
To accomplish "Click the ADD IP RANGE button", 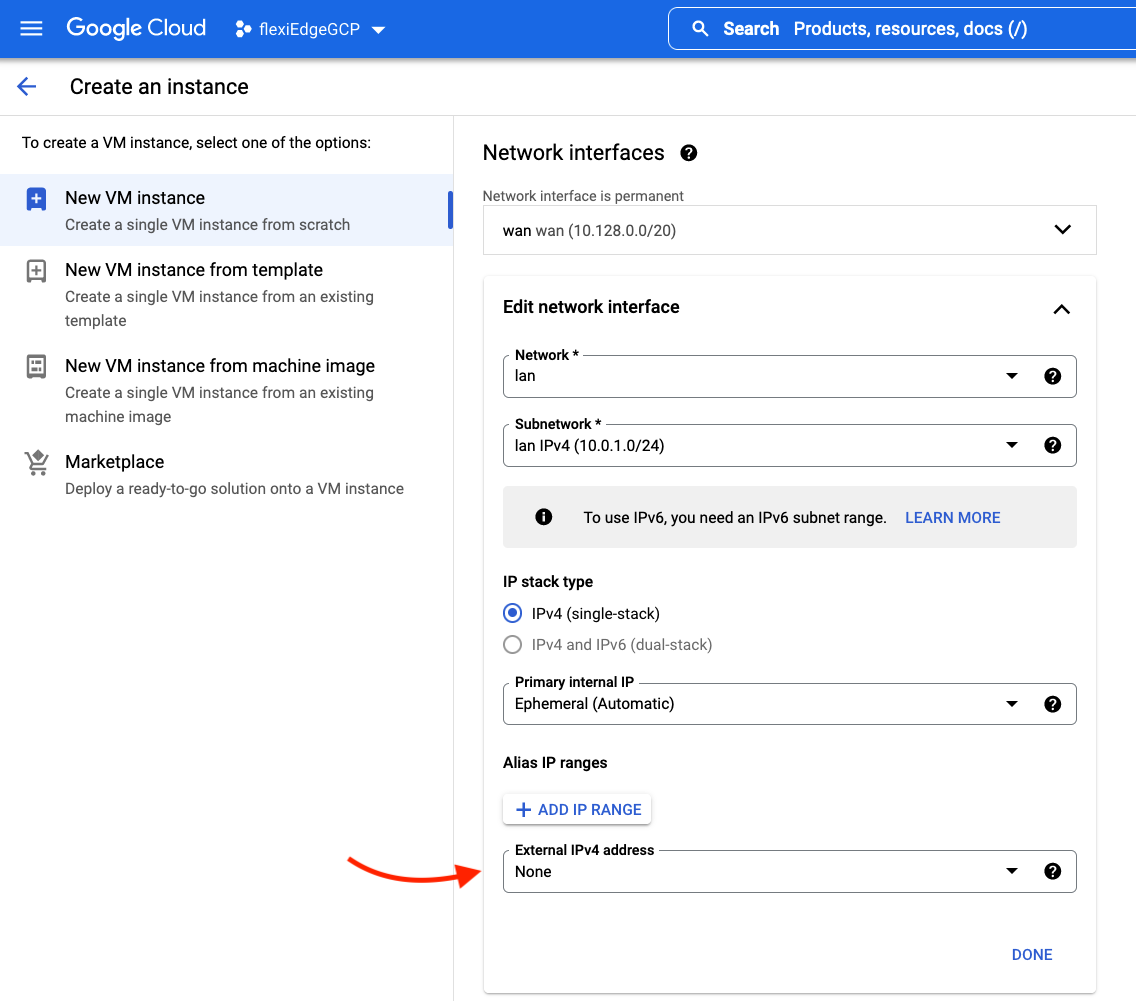I will coord(577,809).
